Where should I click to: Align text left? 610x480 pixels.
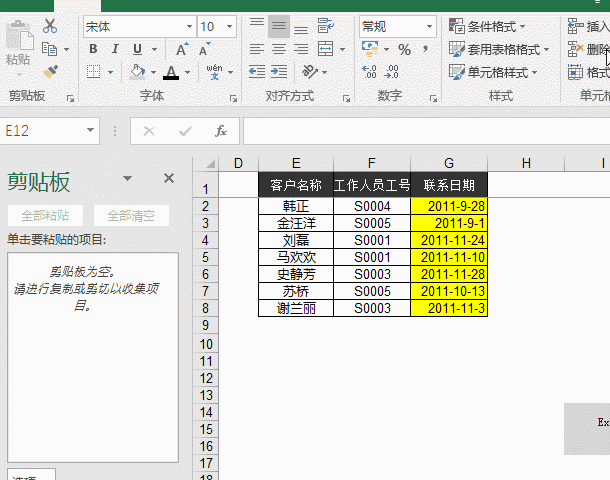click(257, 49)
